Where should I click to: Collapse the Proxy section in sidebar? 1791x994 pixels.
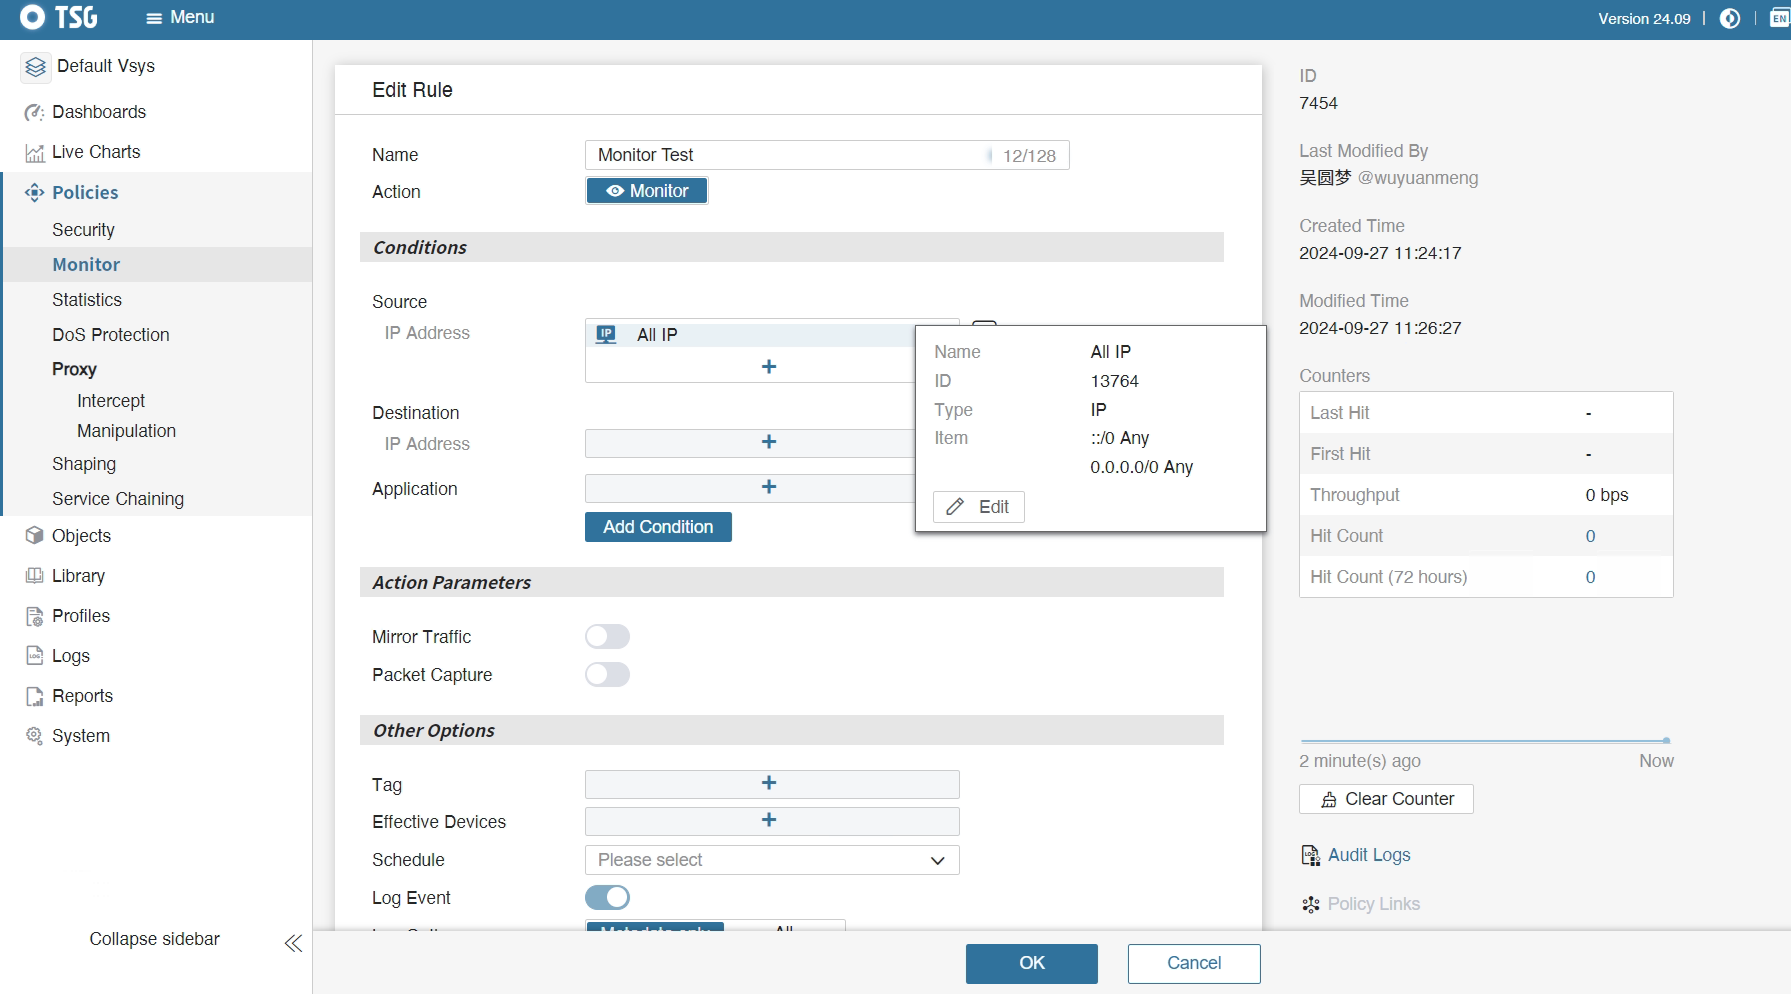tap(74, 369)
